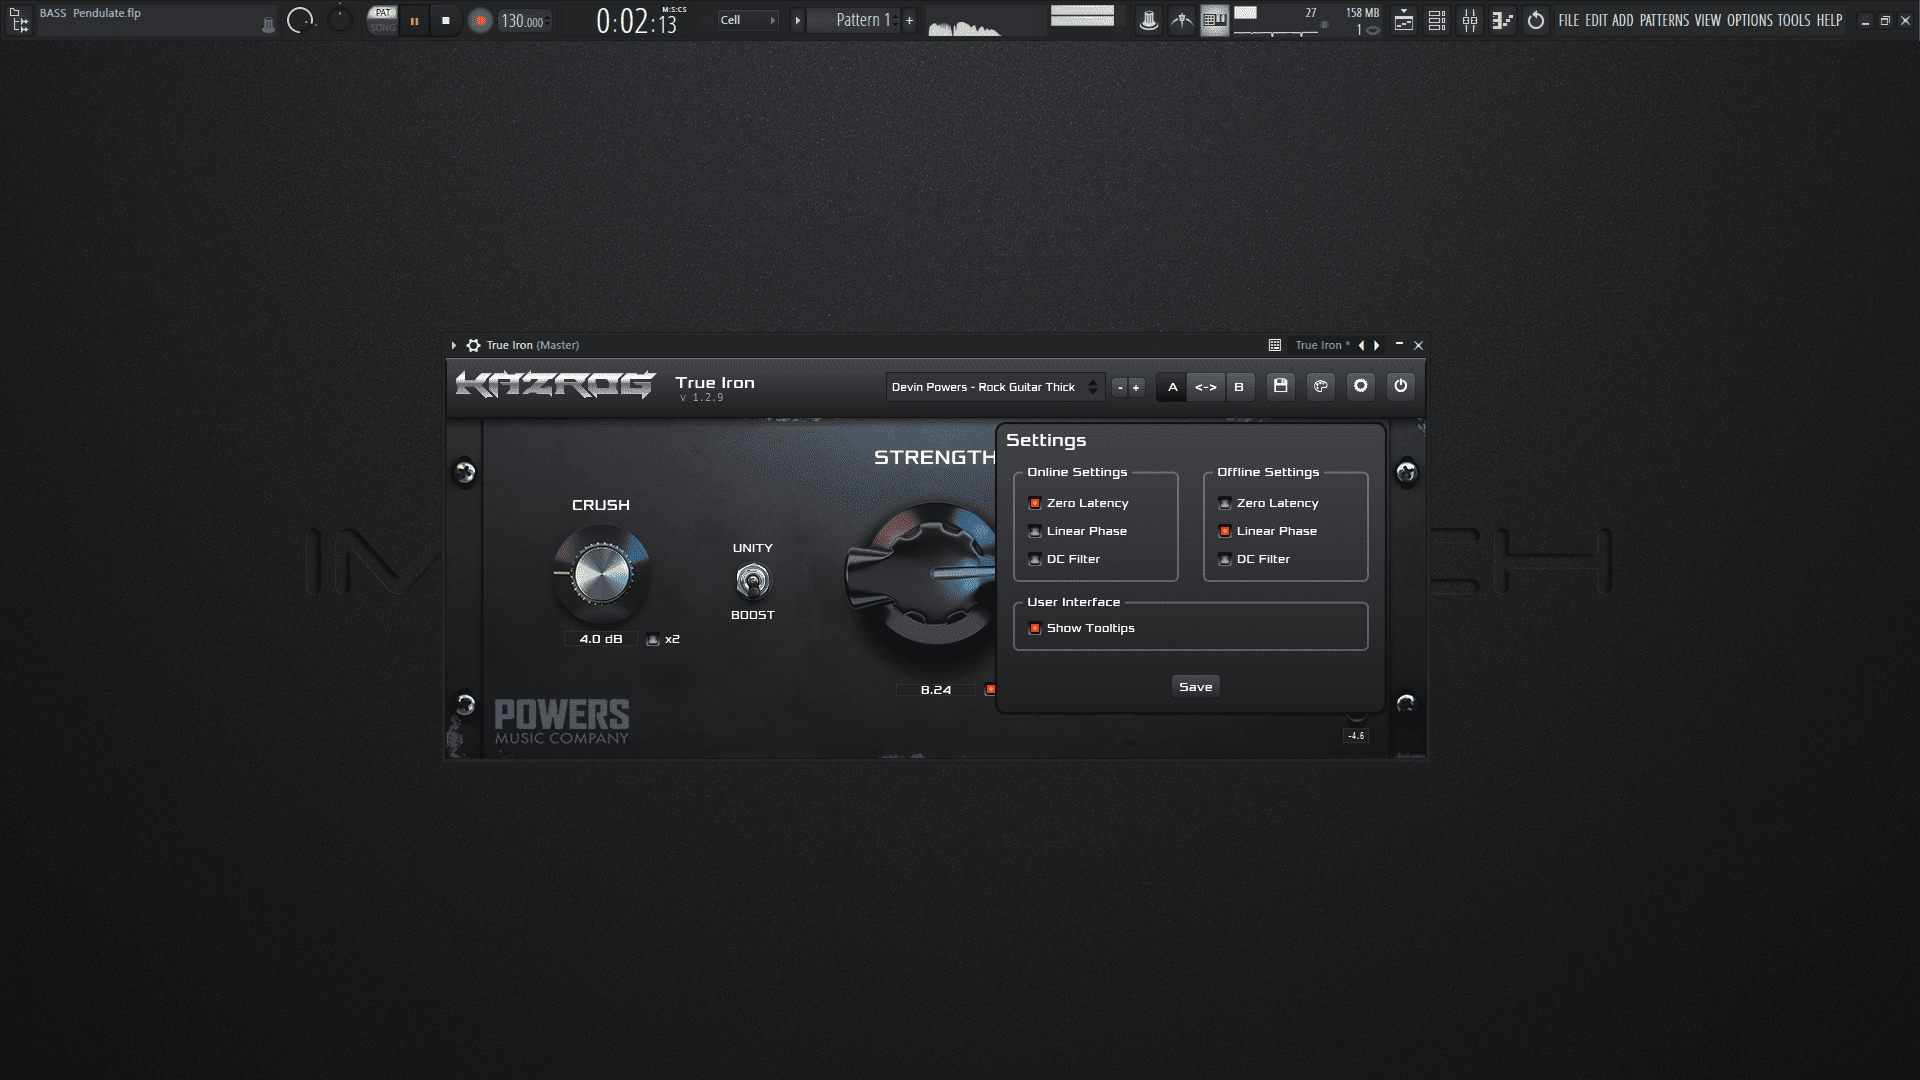Select B state slot

point(1239,387)
